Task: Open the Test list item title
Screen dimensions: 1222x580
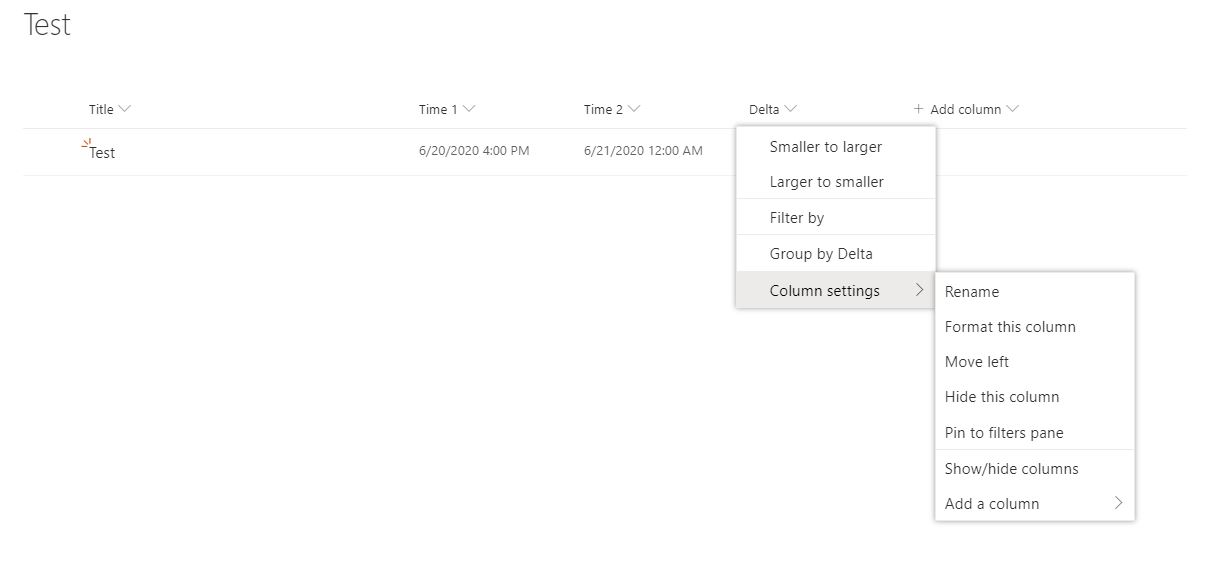Action: 102,153
